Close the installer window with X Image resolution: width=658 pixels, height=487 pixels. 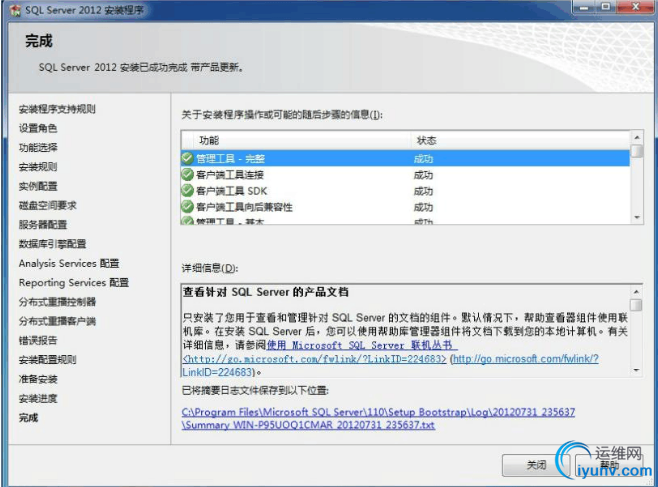635,7
